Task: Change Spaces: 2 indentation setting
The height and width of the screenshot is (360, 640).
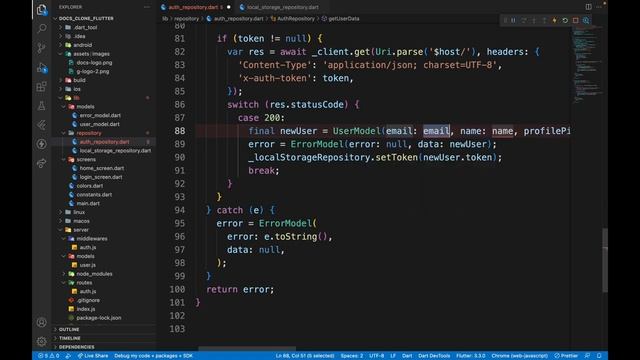Action: 352,356
